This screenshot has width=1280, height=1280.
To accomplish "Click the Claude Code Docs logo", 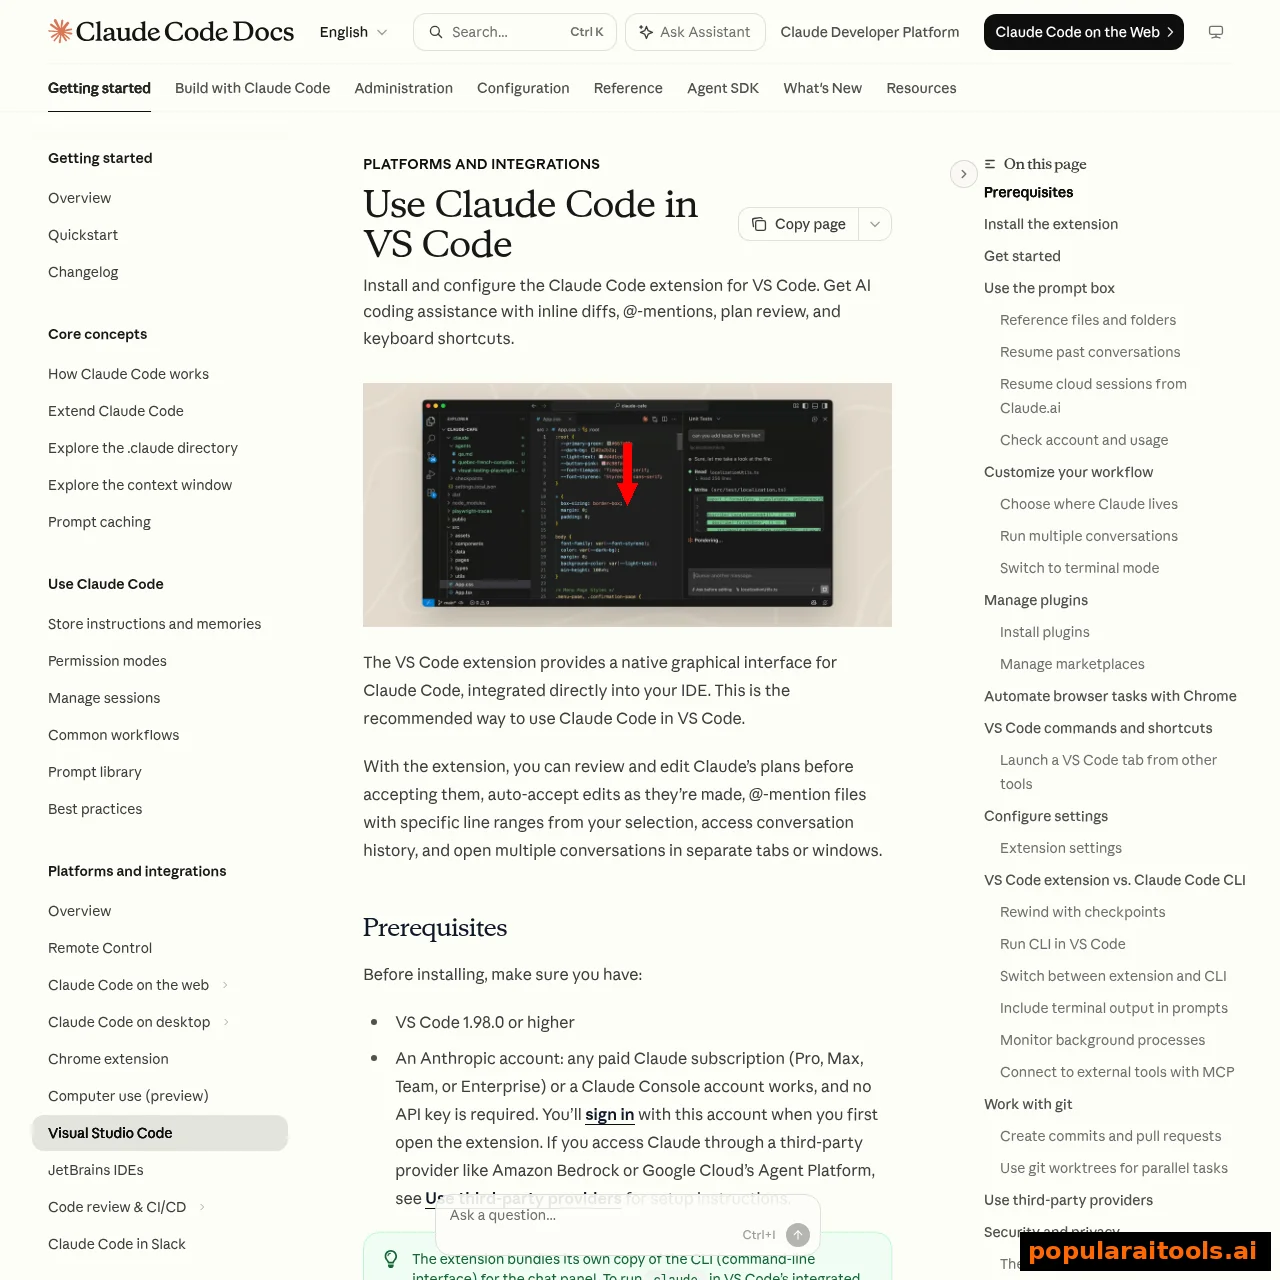I will 171,32.
